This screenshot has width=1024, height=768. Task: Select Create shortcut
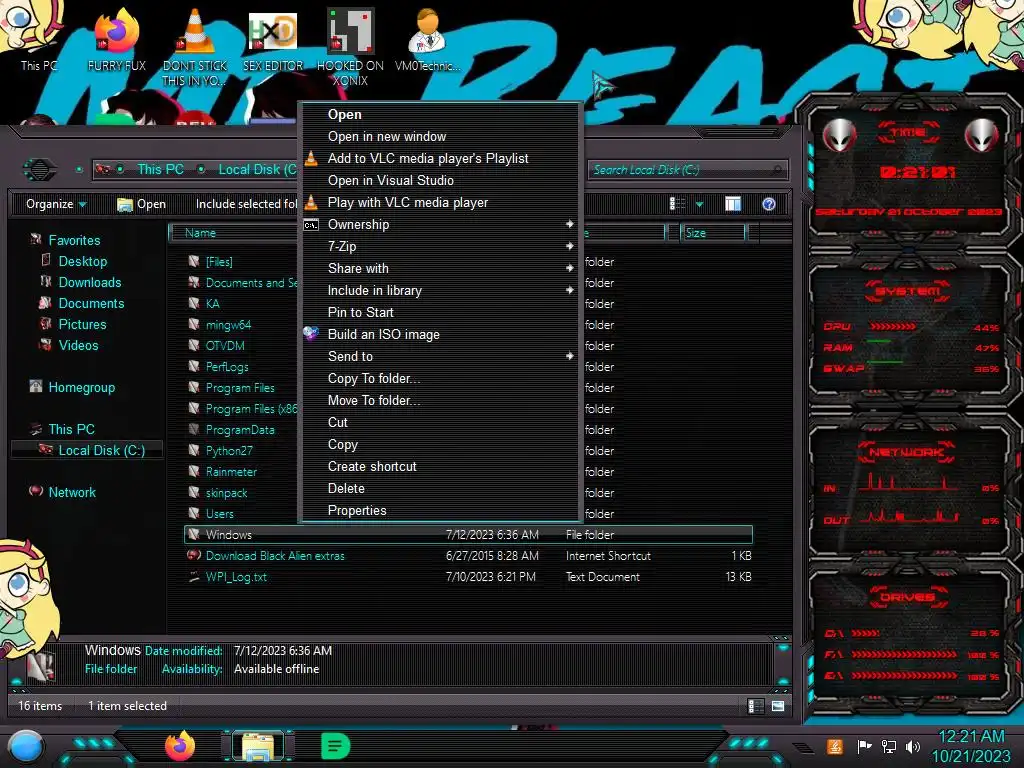pos(440,466)
